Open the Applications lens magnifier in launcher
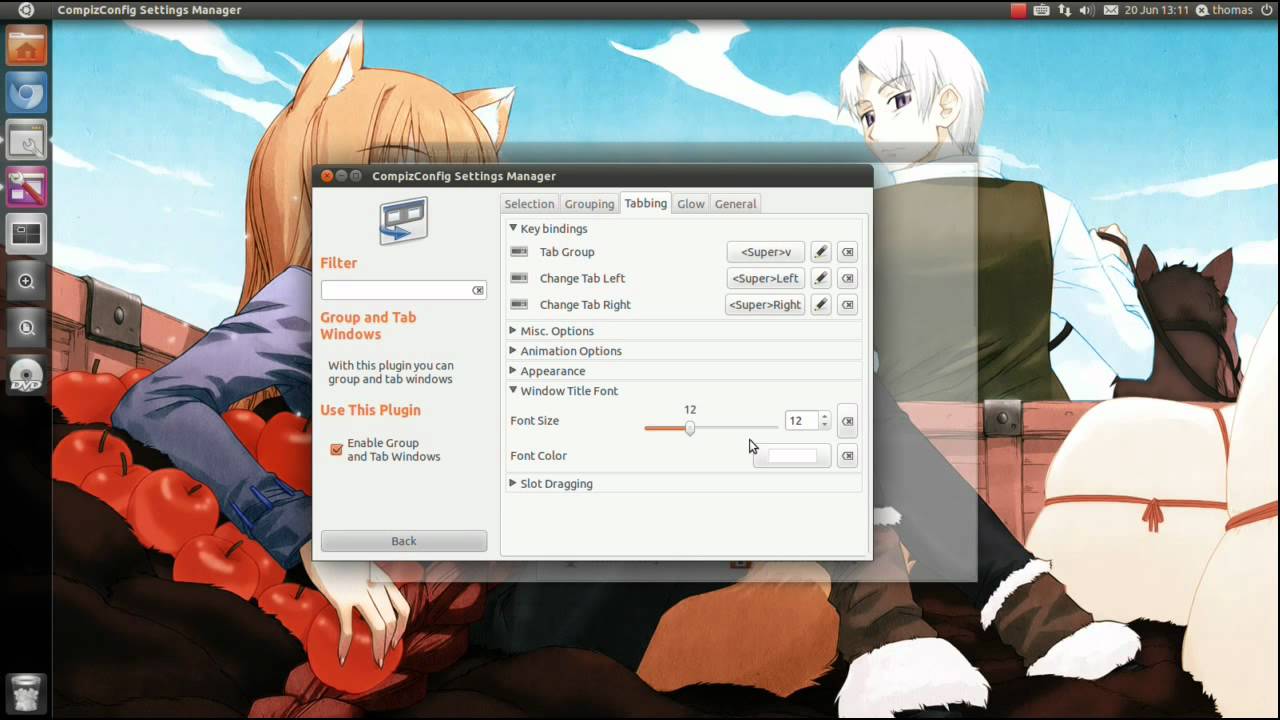This screenshot has width=1280, height=720. click(26, 281)
